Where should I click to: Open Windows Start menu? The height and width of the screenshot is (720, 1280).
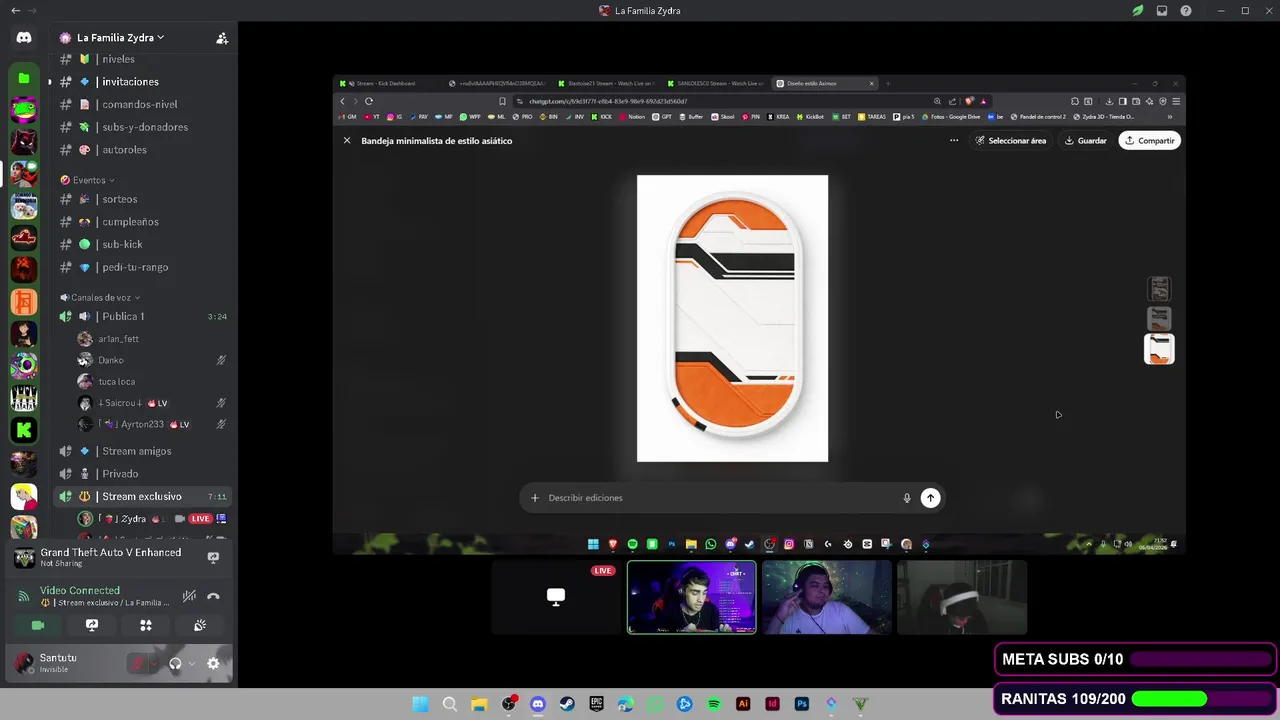[421, 704]
